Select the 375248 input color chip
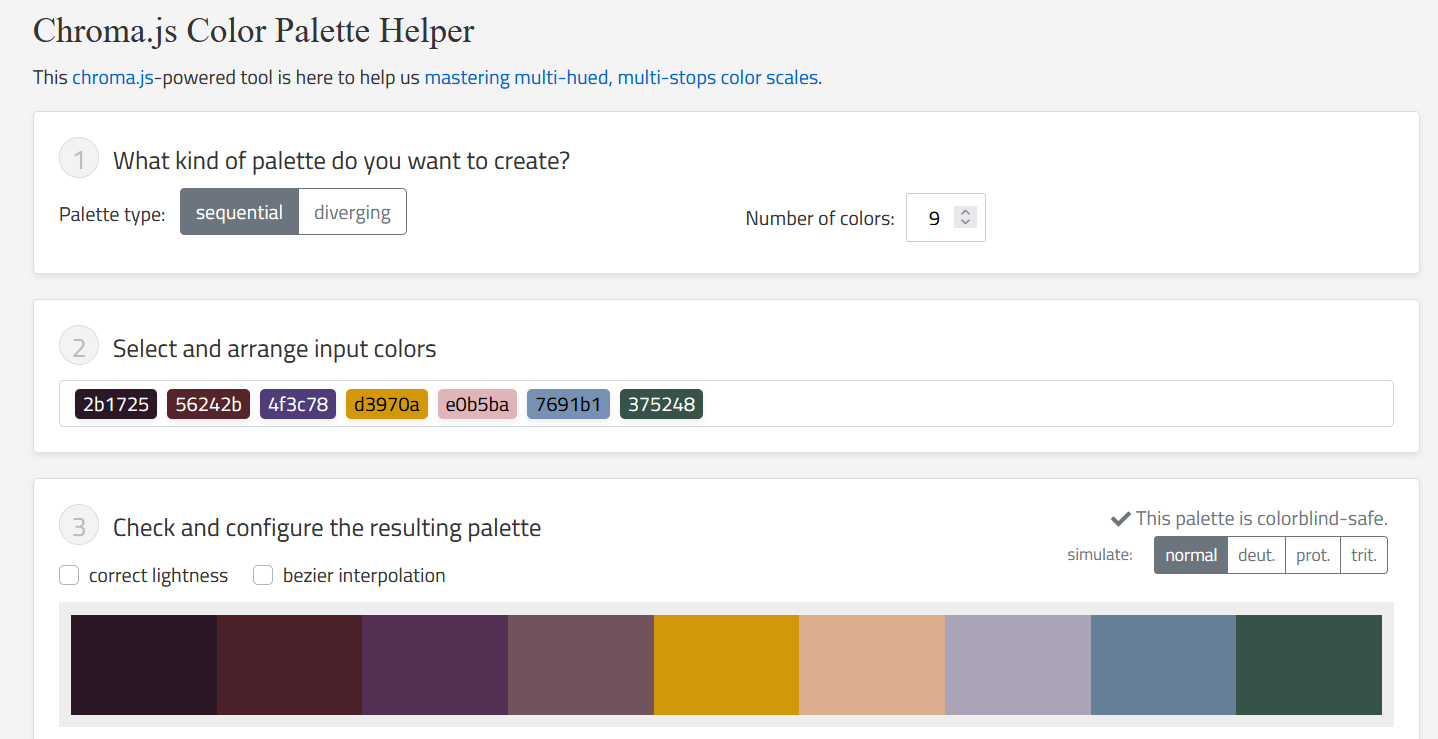 (x=661, y=404)
